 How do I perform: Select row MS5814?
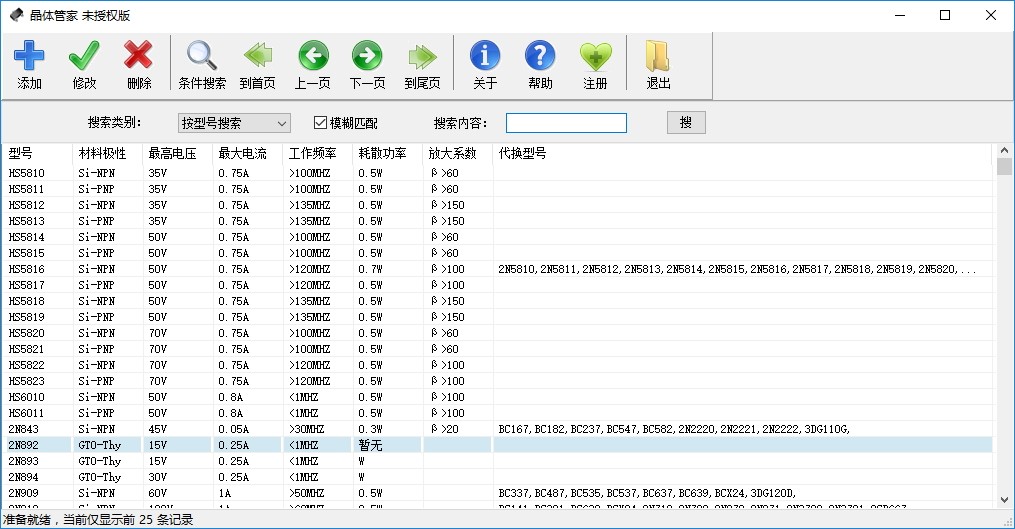click(x=497, y=237)
